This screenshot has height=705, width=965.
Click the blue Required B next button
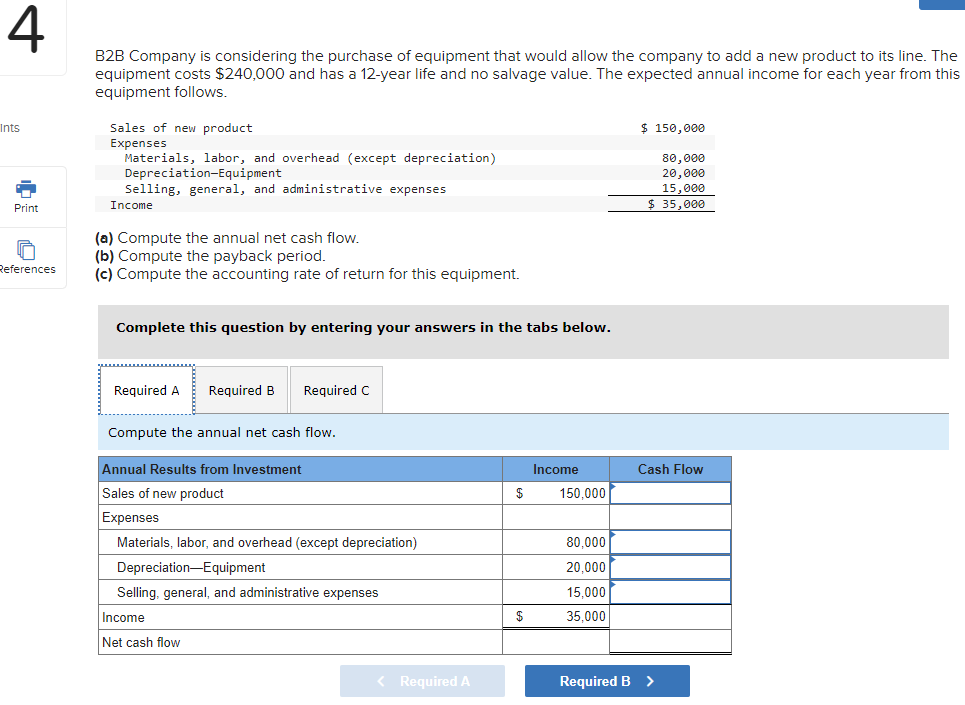(607, 681)
